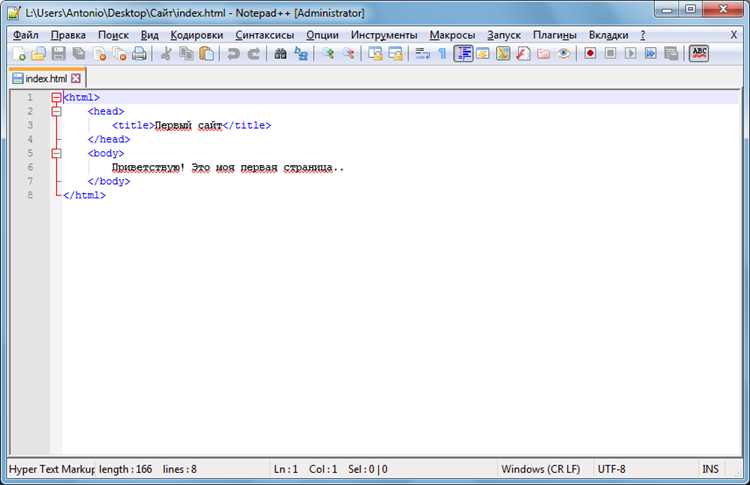Click Windows (CR LF) in status bar
Screen dimensions: 750x485
(x=540, y=469)
